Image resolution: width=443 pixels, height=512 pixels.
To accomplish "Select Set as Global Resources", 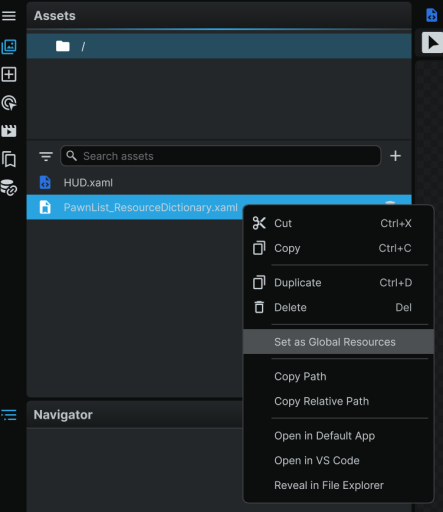I will [339, 342].
